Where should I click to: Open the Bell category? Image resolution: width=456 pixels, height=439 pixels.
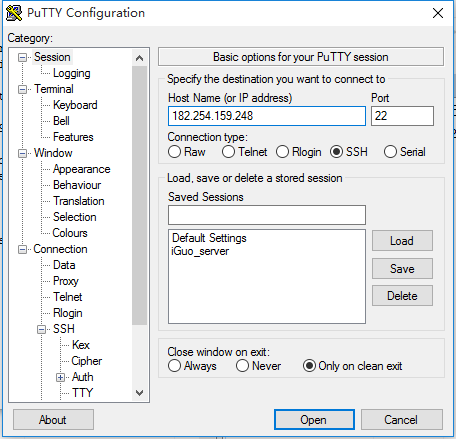coord(61,121)
